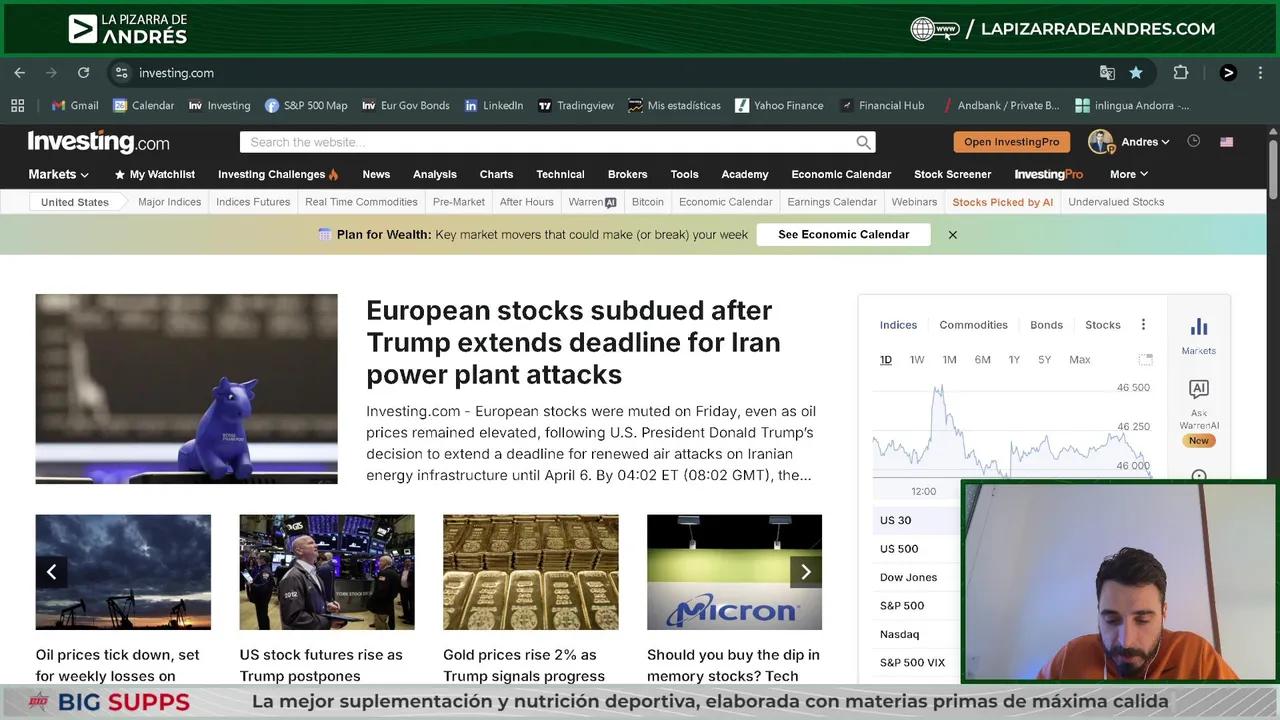
Task: Open the Chrome apps grid icon
Action: click(18, 105)
